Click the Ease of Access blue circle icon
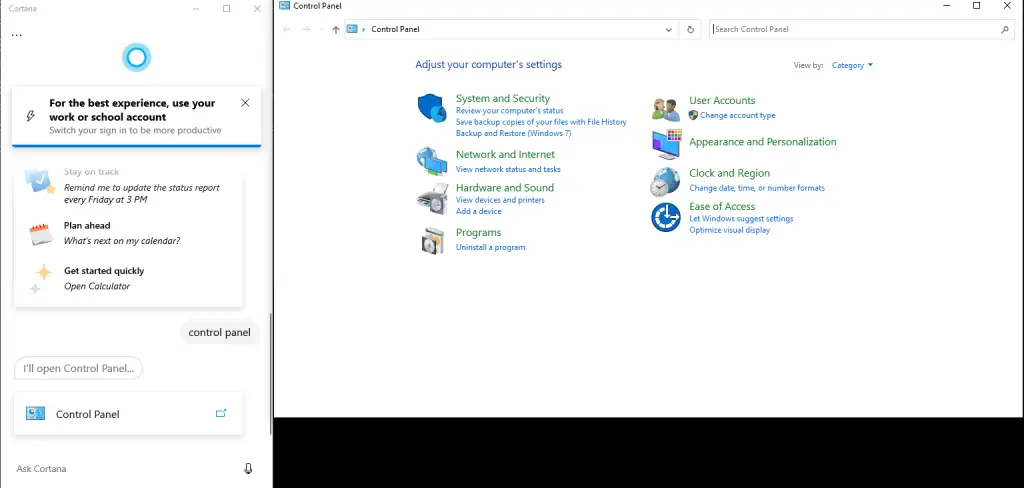Image resolution: width=1024 pixels, height=488 pixels. coord(665,217)
